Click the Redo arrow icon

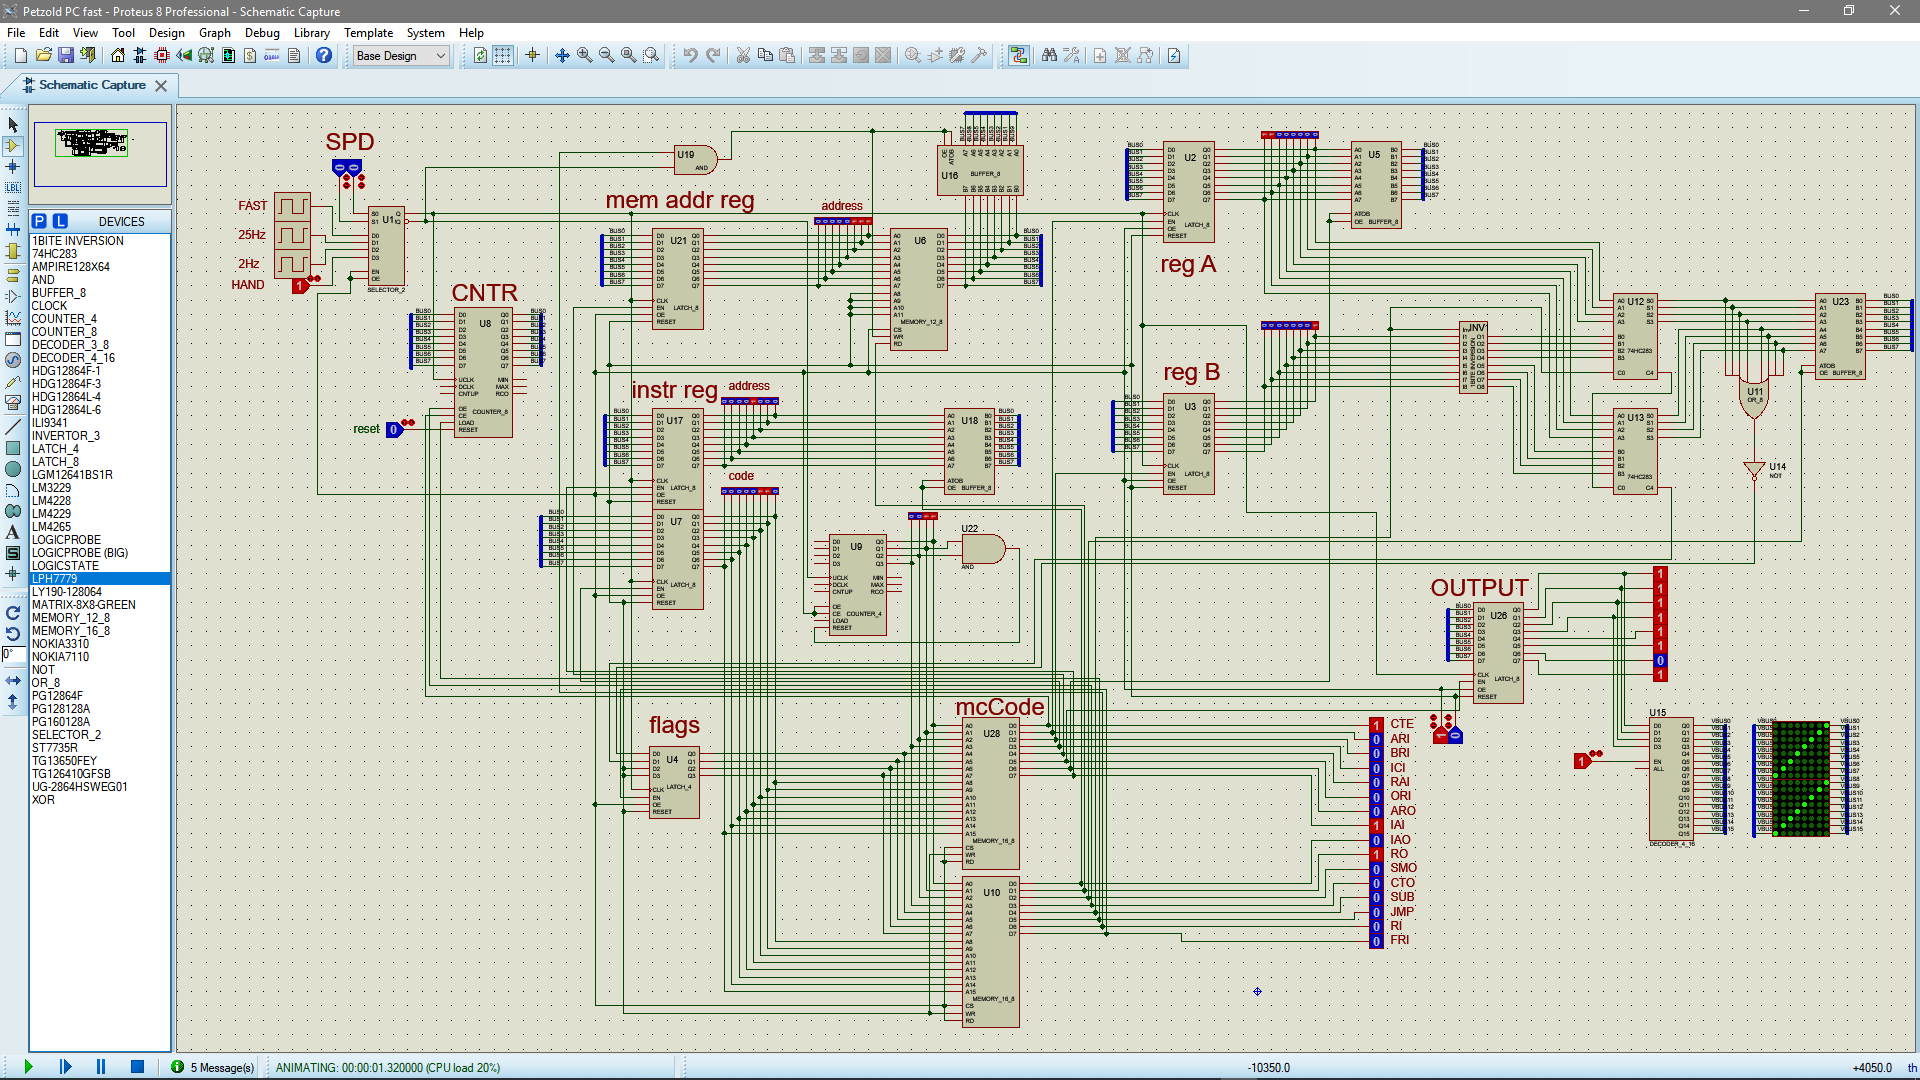(713, 56)
